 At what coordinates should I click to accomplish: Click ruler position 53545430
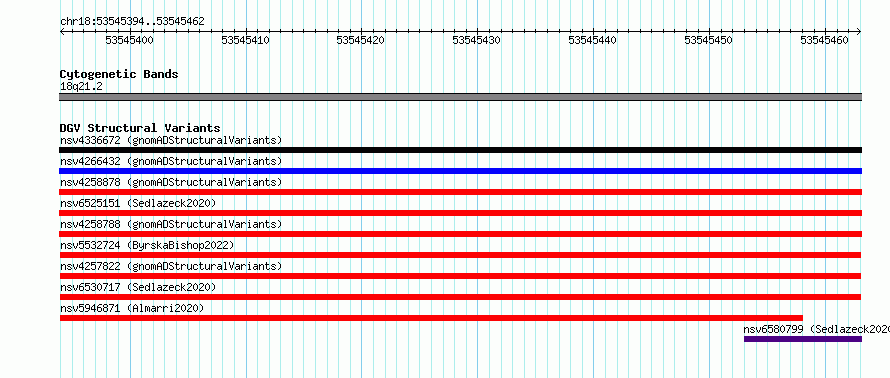coord(477,40)
